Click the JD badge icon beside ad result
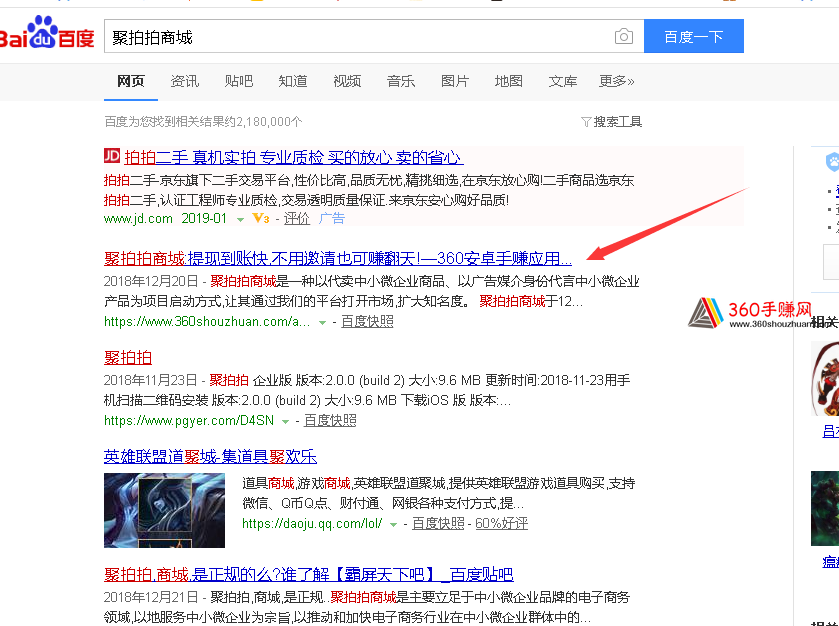839x626 pixels. [x=112, y=156]
